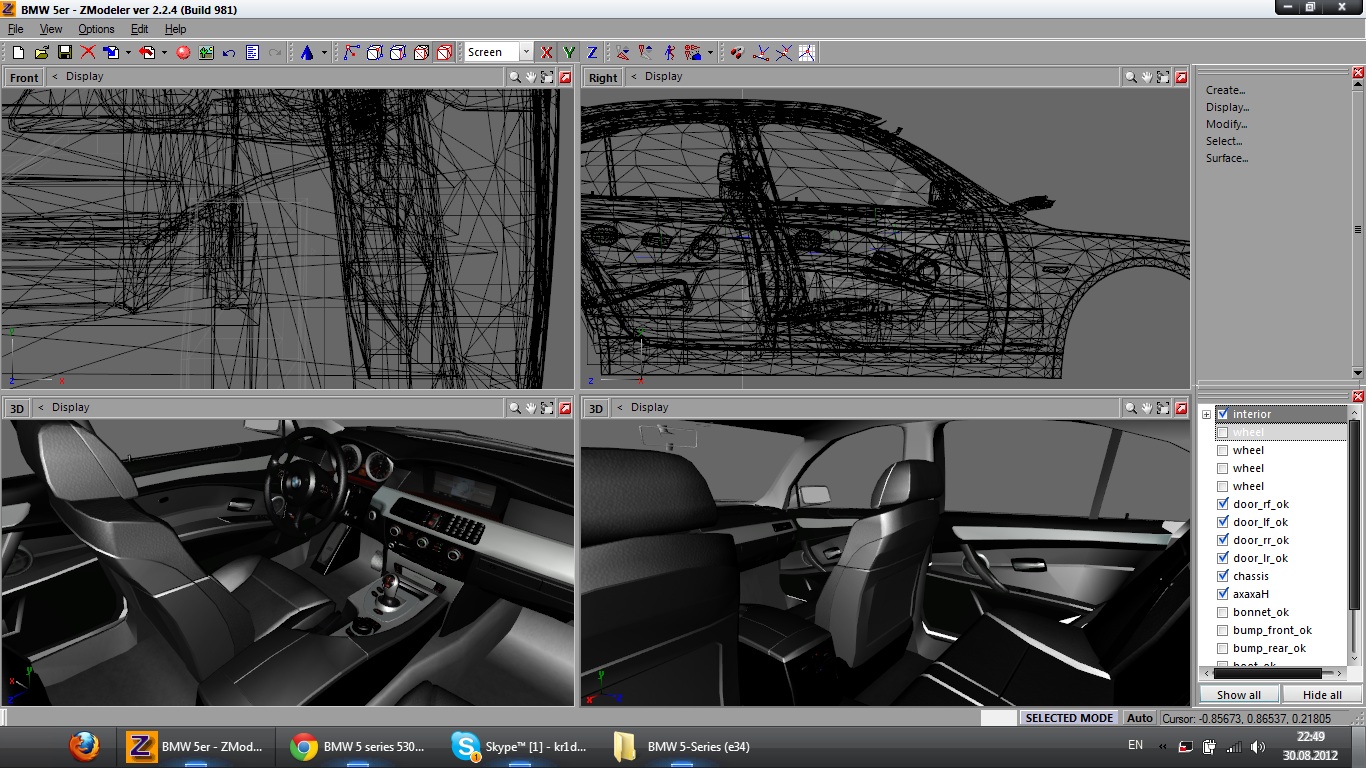Uncheck the door_lr_ok checkbox
The height and width of the screenshot is (768, 1366).
click(1222, 558)
